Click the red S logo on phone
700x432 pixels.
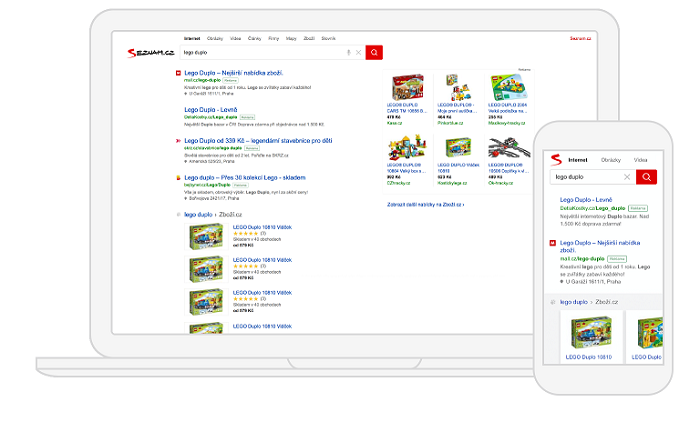[556, 159]
